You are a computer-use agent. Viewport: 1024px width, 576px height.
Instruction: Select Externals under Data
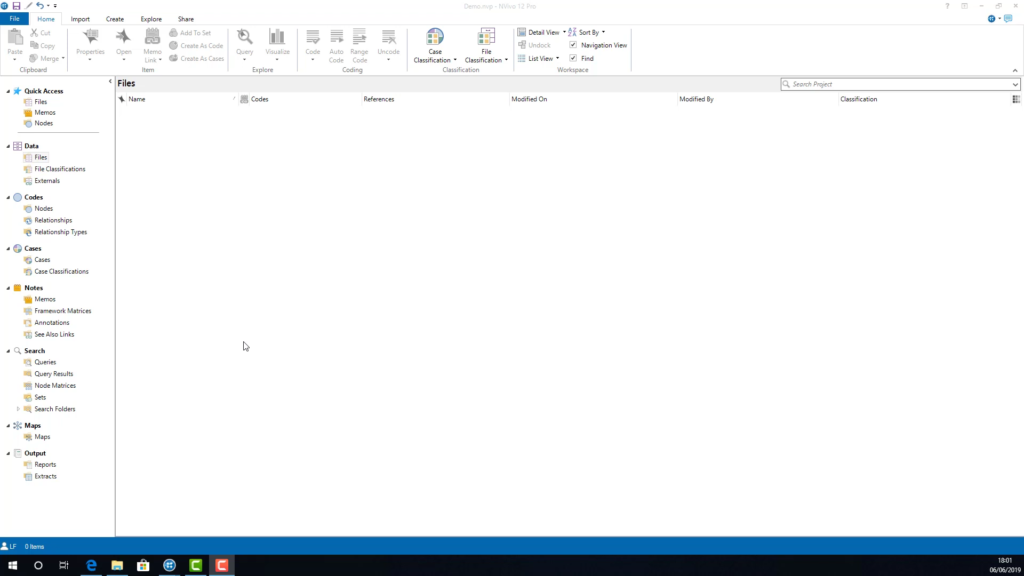click(x=47, y=181)
